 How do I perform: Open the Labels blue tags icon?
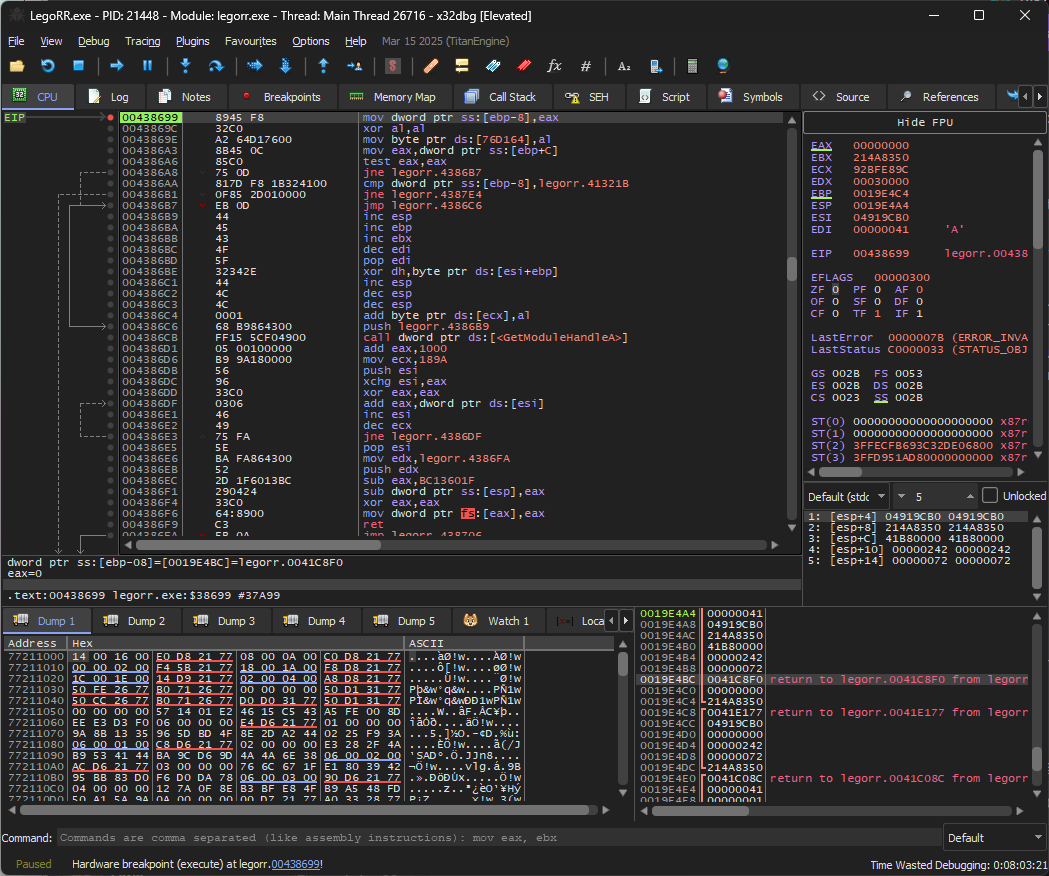(x=493, y=66)
